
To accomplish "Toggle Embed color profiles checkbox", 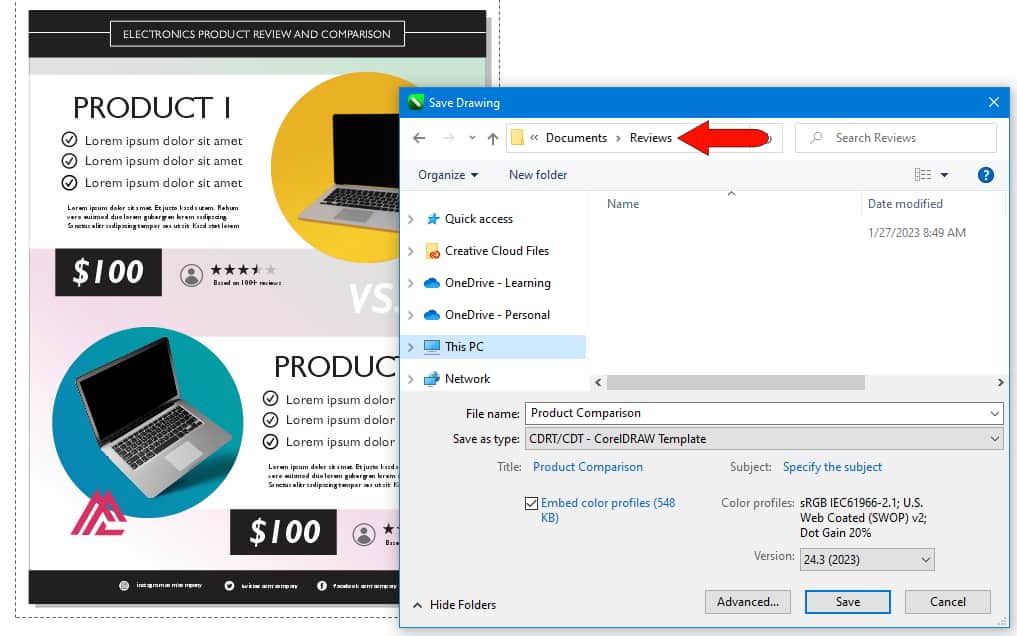I will tap(531, 504).
